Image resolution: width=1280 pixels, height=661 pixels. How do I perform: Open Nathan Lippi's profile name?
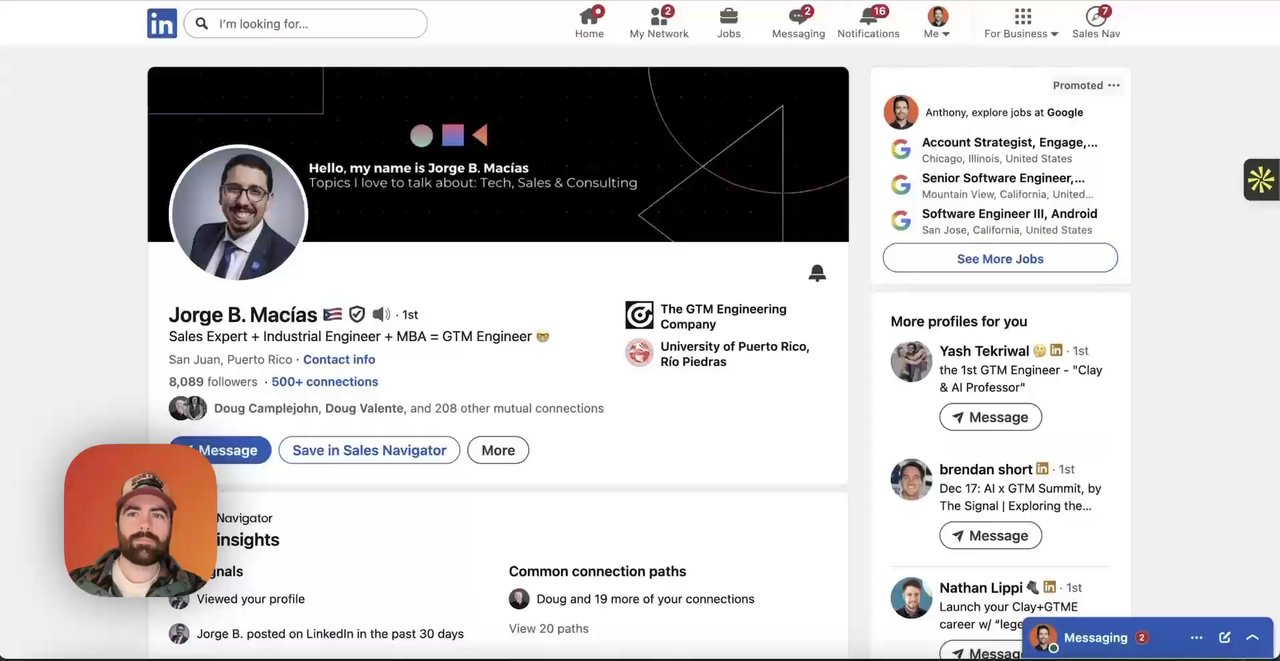pyautogui.click(x=981, y=587)
